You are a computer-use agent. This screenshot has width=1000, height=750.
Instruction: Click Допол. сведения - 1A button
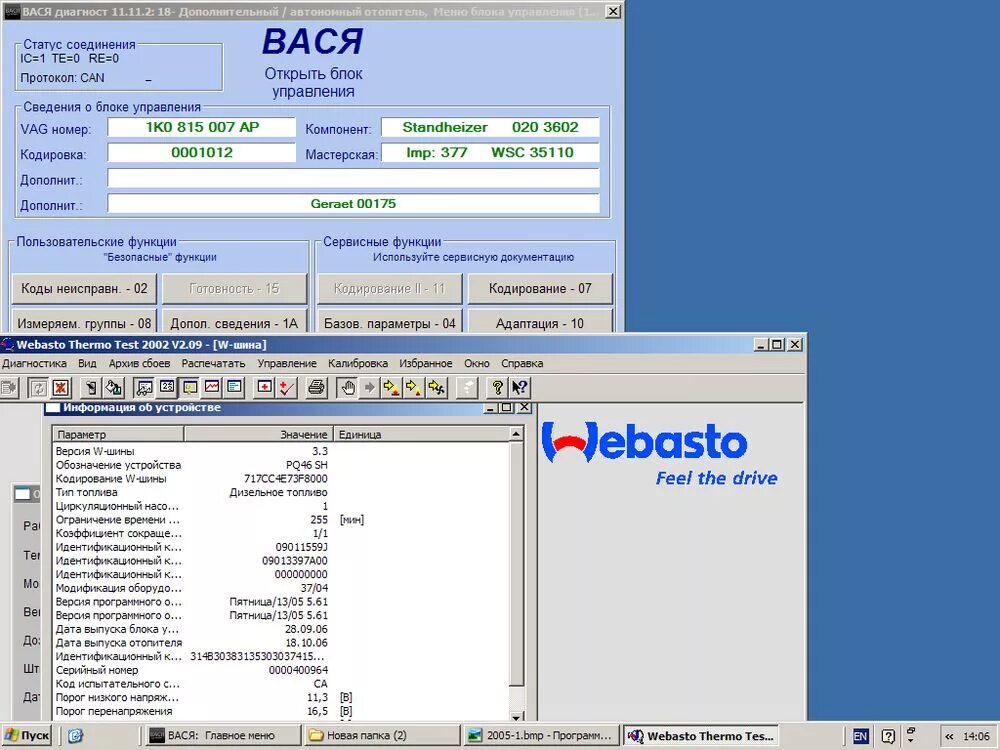[234, 321]
